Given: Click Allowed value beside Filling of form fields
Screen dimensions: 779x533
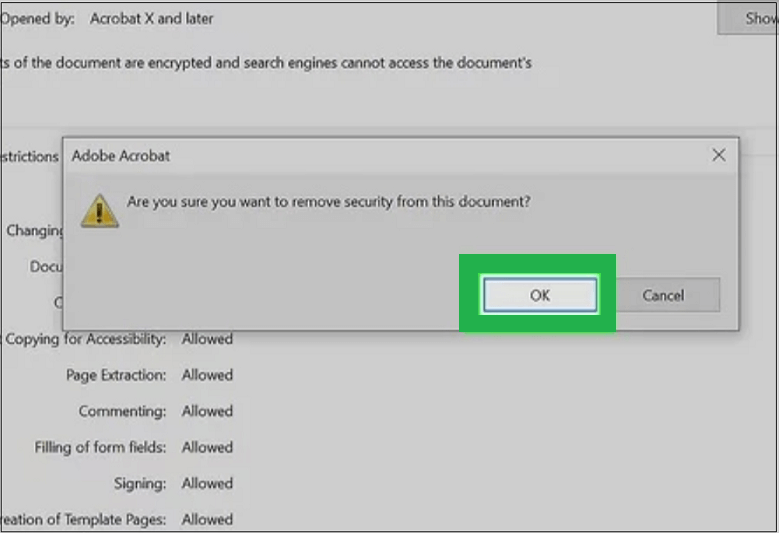Looking at the screenshot, I should click(x=207, y=447).
